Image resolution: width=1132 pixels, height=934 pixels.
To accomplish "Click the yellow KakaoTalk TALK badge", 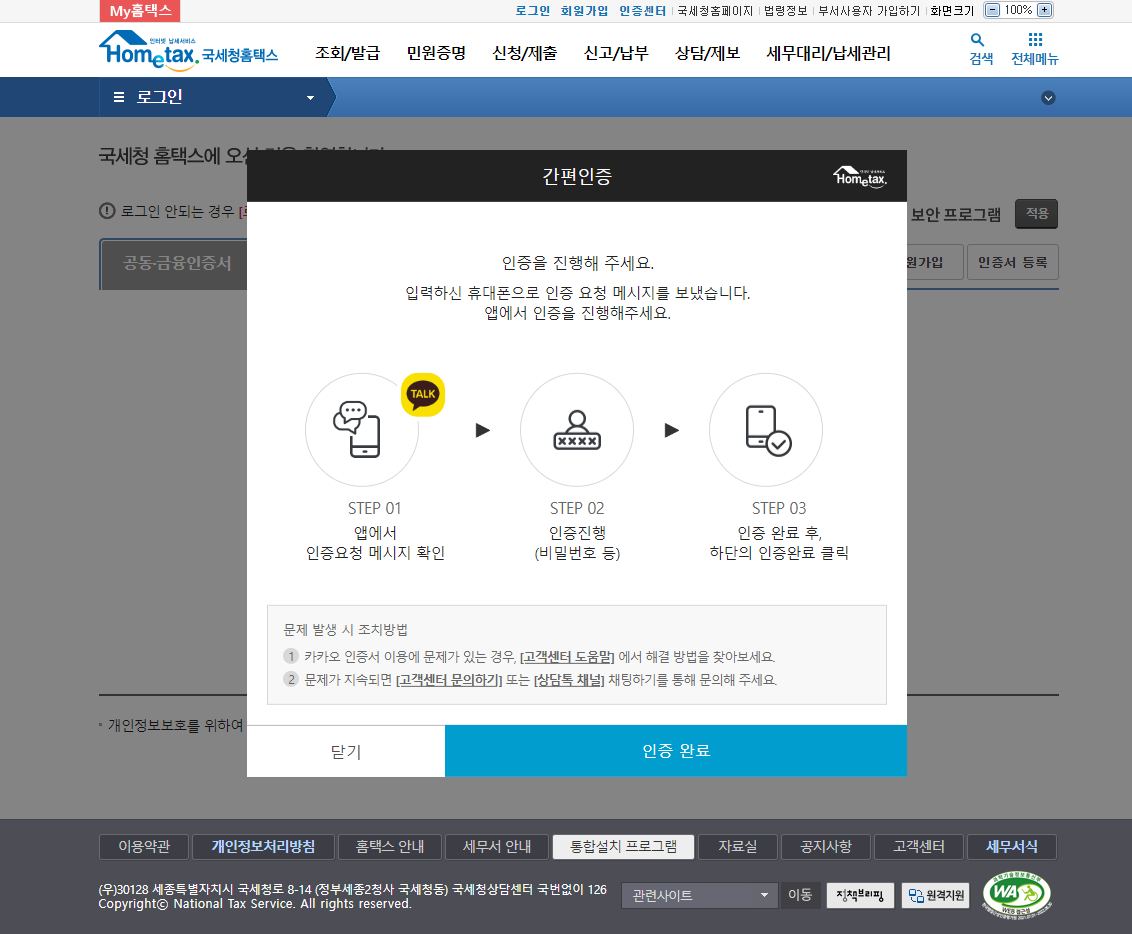I will [x=422, y=394].
